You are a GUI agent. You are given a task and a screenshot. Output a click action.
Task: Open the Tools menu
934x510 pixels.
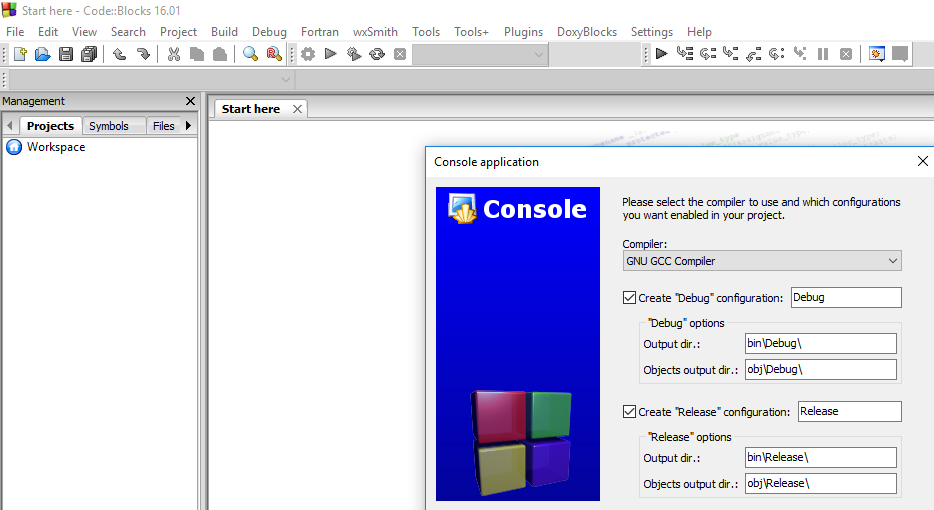click(426, 32)
